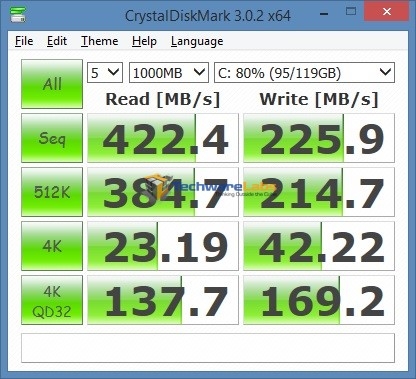416x379 pixels.
Task: Select the Seq write result 225.9
Action: 319,138
